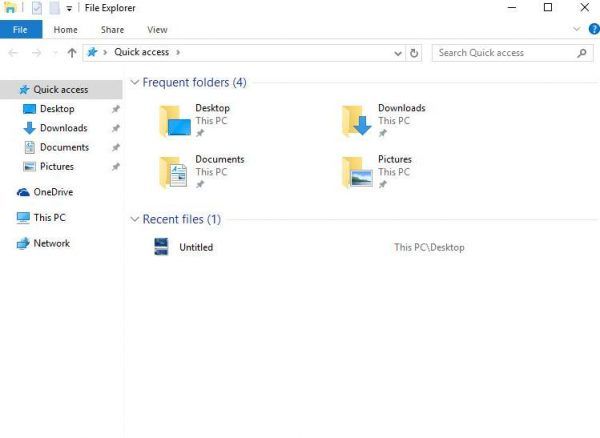Select OneDrive in the navigation pane
The image size is (600, 438).
[53, 192]
